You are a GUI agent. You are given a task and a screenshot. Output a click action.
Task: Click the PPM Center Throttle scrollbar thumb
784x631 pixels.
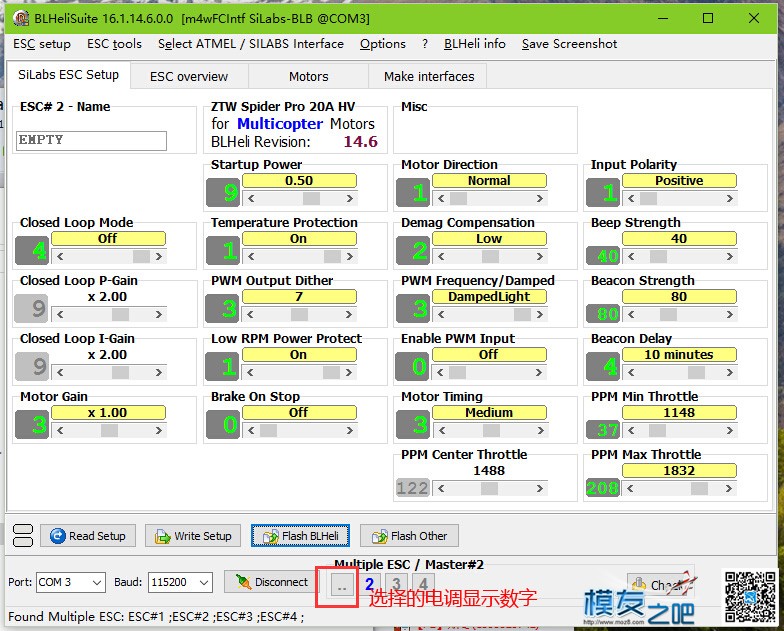(x=489, y=488)
